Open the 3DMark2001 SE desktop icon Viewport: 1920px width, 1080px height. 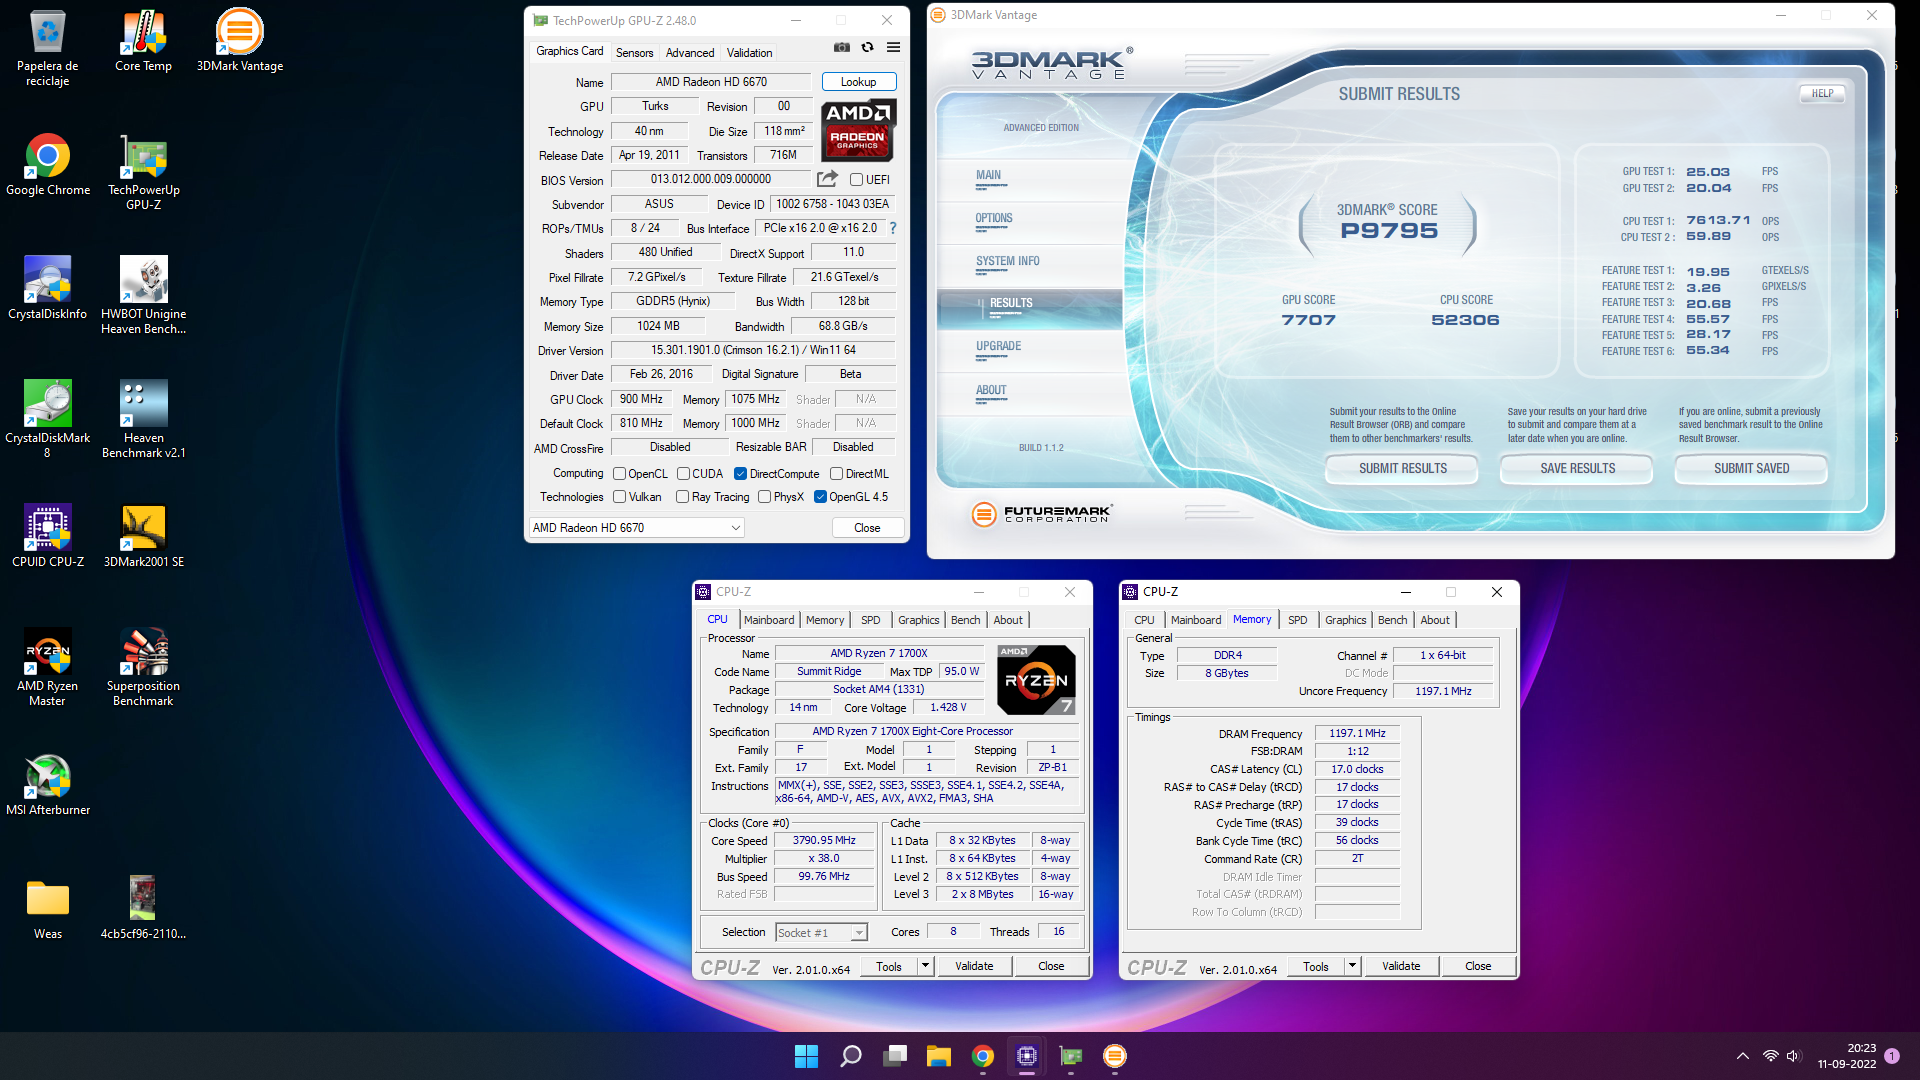click(x=143, y=537)
